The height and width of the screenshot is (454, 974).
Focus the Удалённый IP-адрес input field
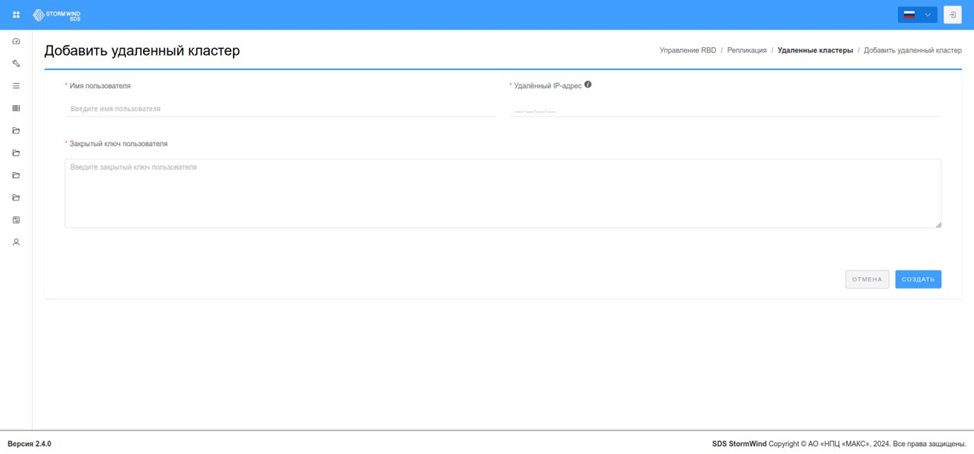point(725,111)
